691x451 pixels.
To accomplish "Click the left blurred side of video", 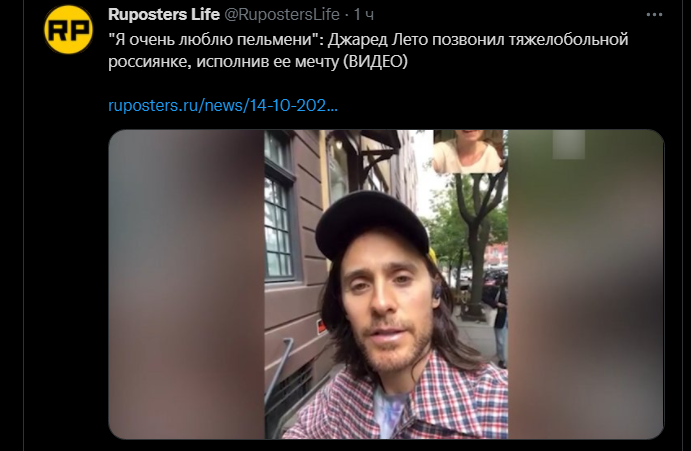I will [186, 284].
